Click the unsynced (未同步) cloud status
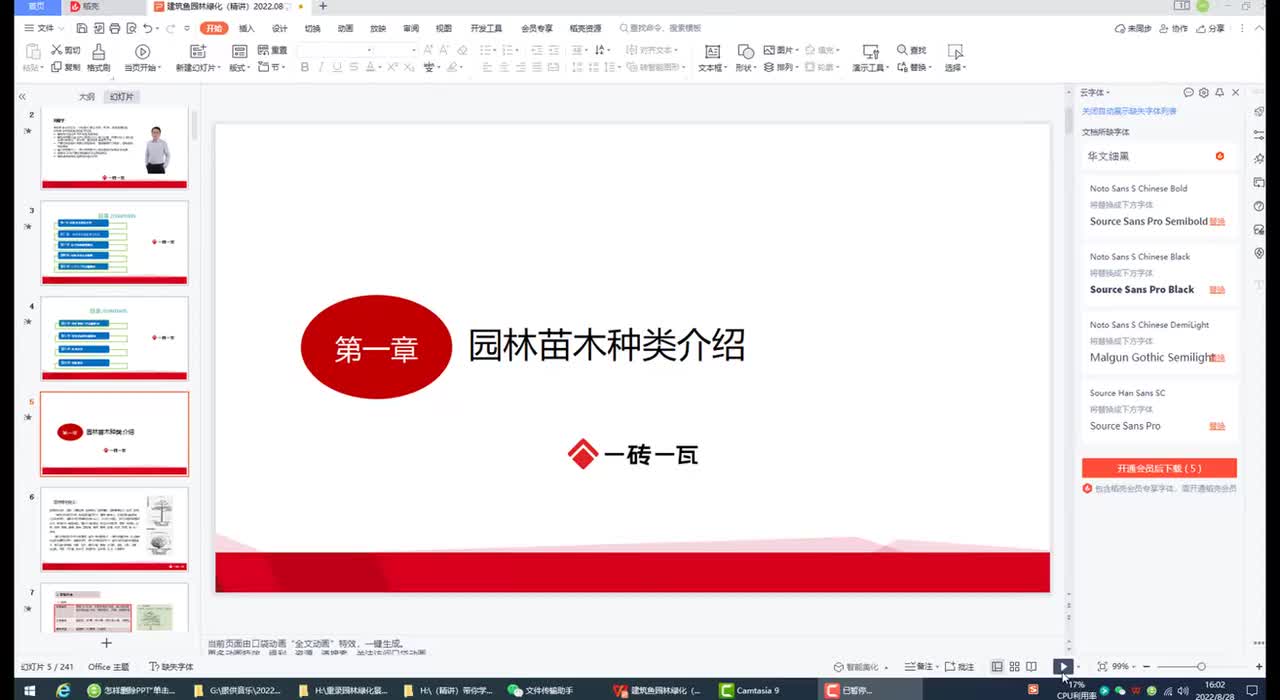Screen dimensions: 1280x700 (x=1134, y=28)
